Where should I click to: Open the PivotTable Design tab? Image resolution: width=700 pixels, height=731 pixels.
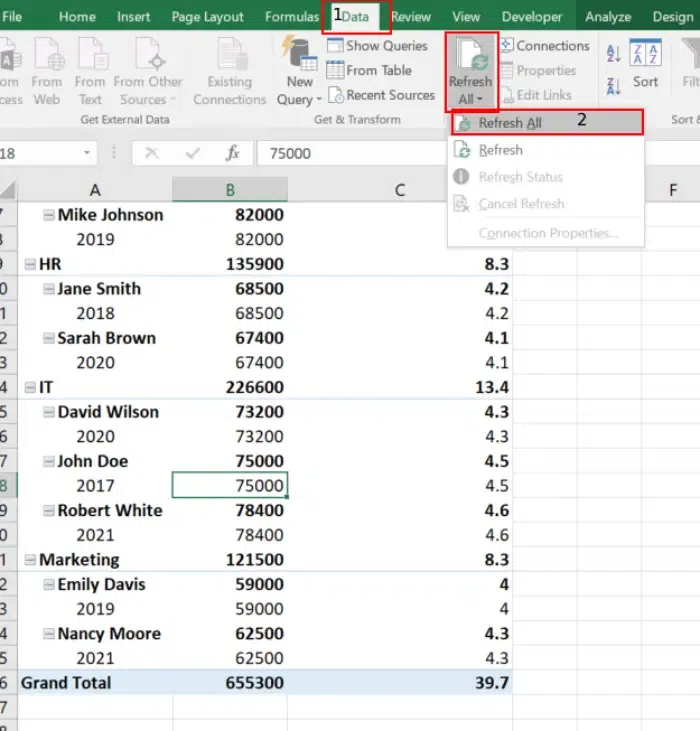[673, 17]
